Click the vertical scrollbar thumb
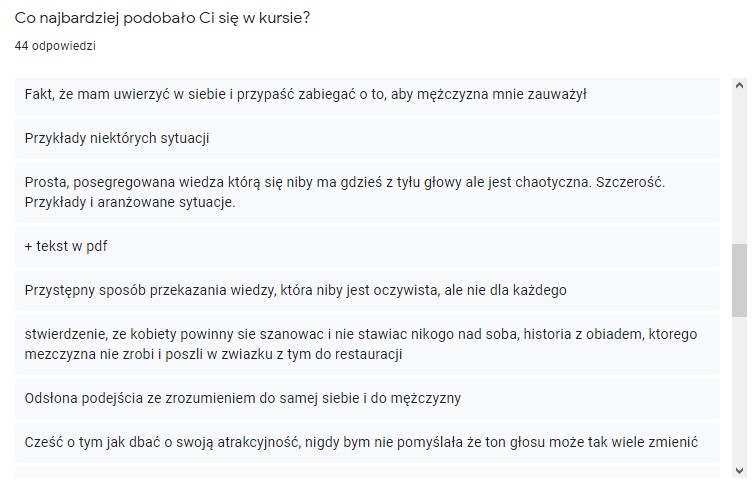Image resolution: width=754 pixels, height=492 pixels. coord(739,280)
